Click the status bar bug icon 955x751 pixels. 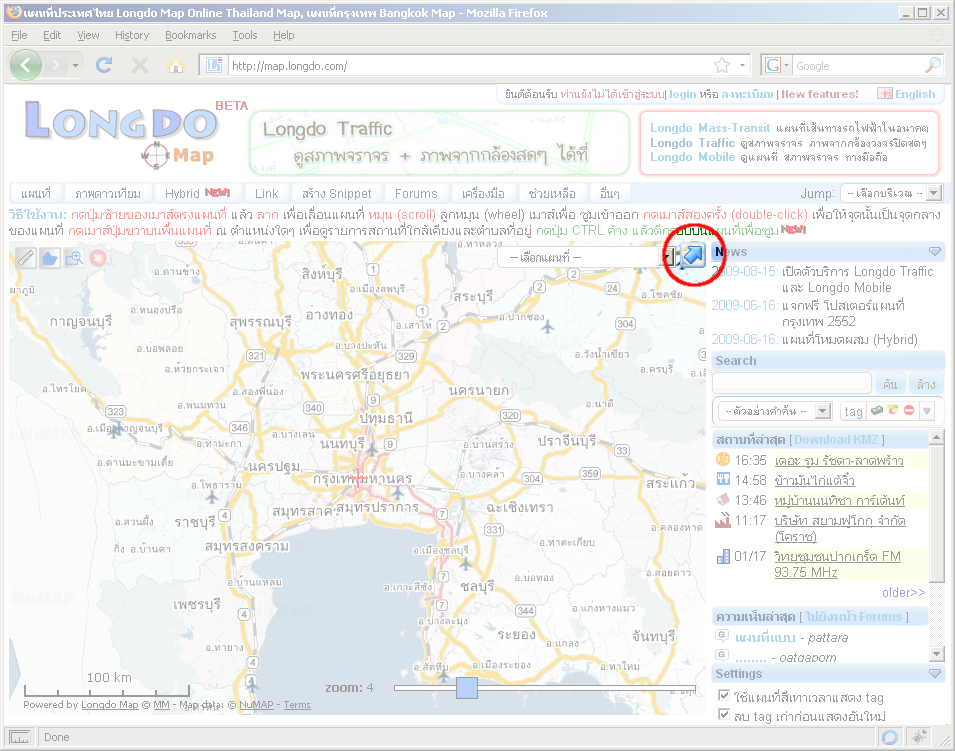[x=919, y=737]
